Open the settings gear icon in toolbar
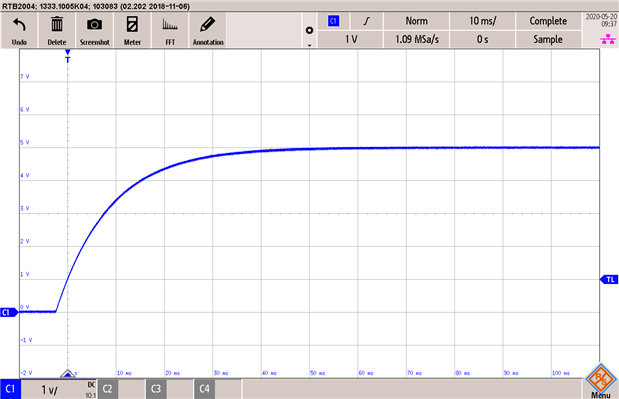The height and width of the screenshot is (399, 619). point(310,30)
